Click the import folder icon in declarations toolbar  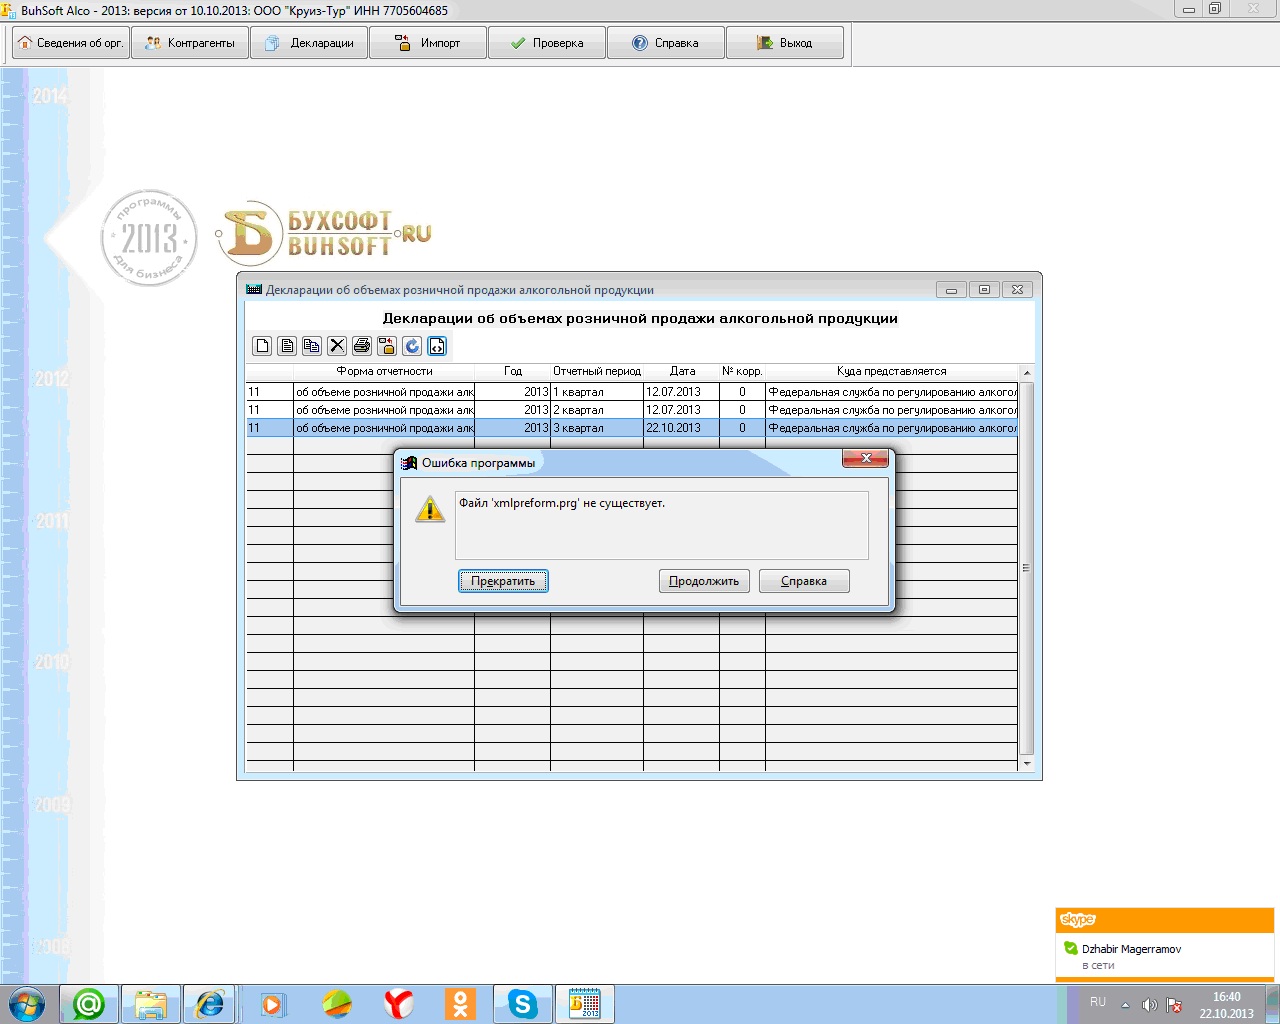point(387,346)
